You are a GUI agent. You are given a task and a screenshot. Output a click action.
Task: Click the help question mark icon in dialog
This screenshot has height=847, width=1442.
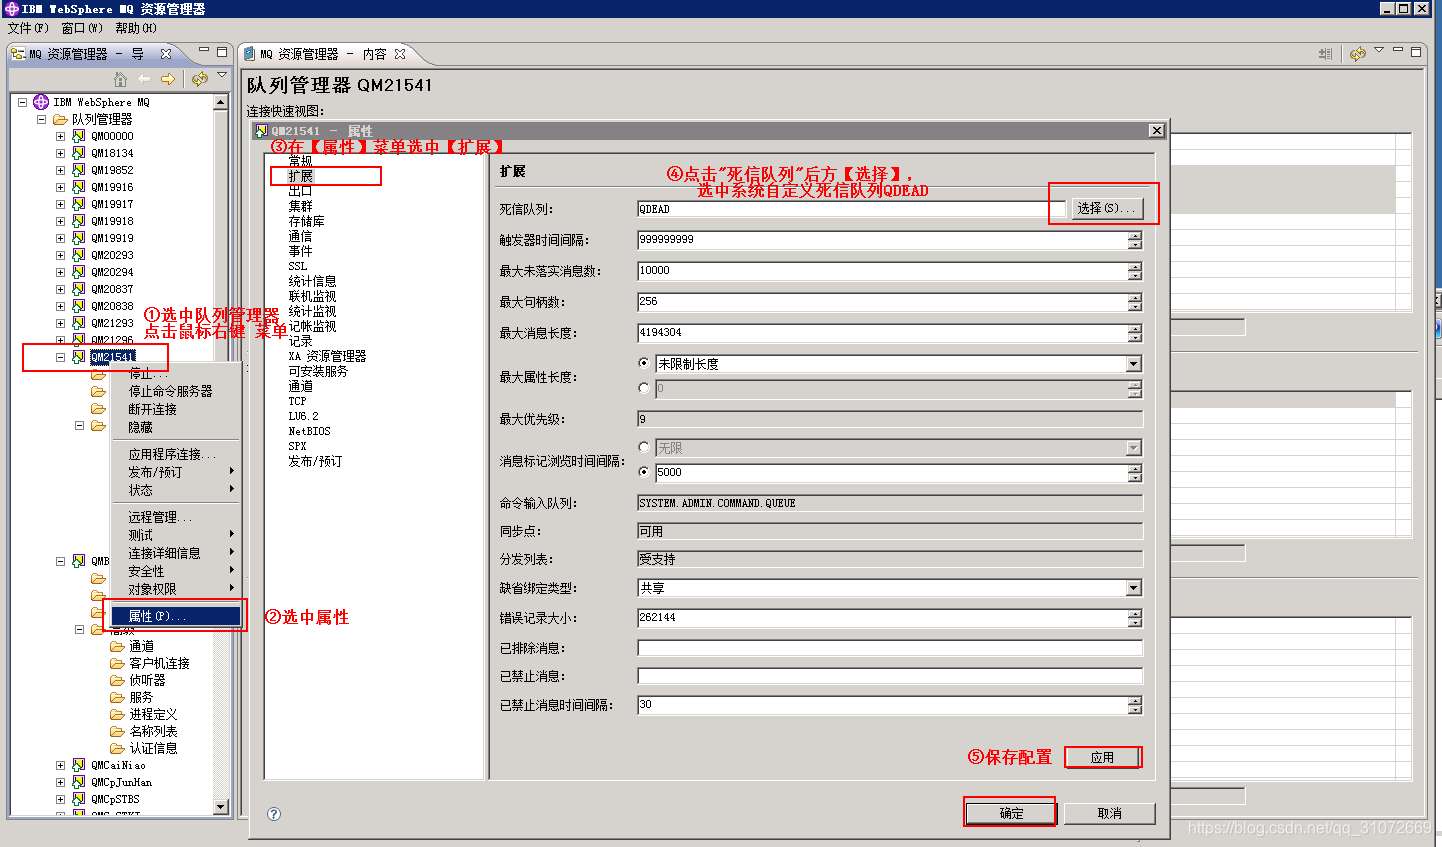pyautogui.click(x=274, y=814)
